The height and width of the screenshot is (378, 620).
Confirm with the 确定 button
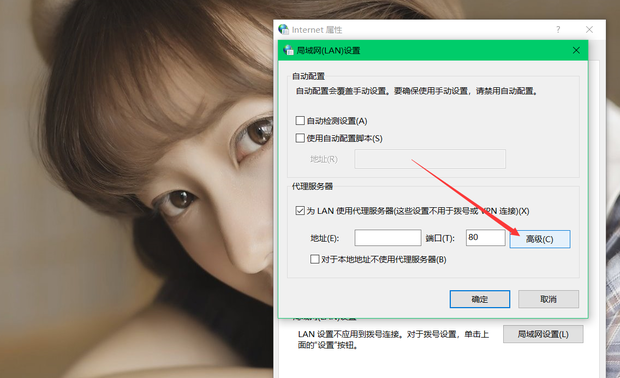[x=480, y=299]
